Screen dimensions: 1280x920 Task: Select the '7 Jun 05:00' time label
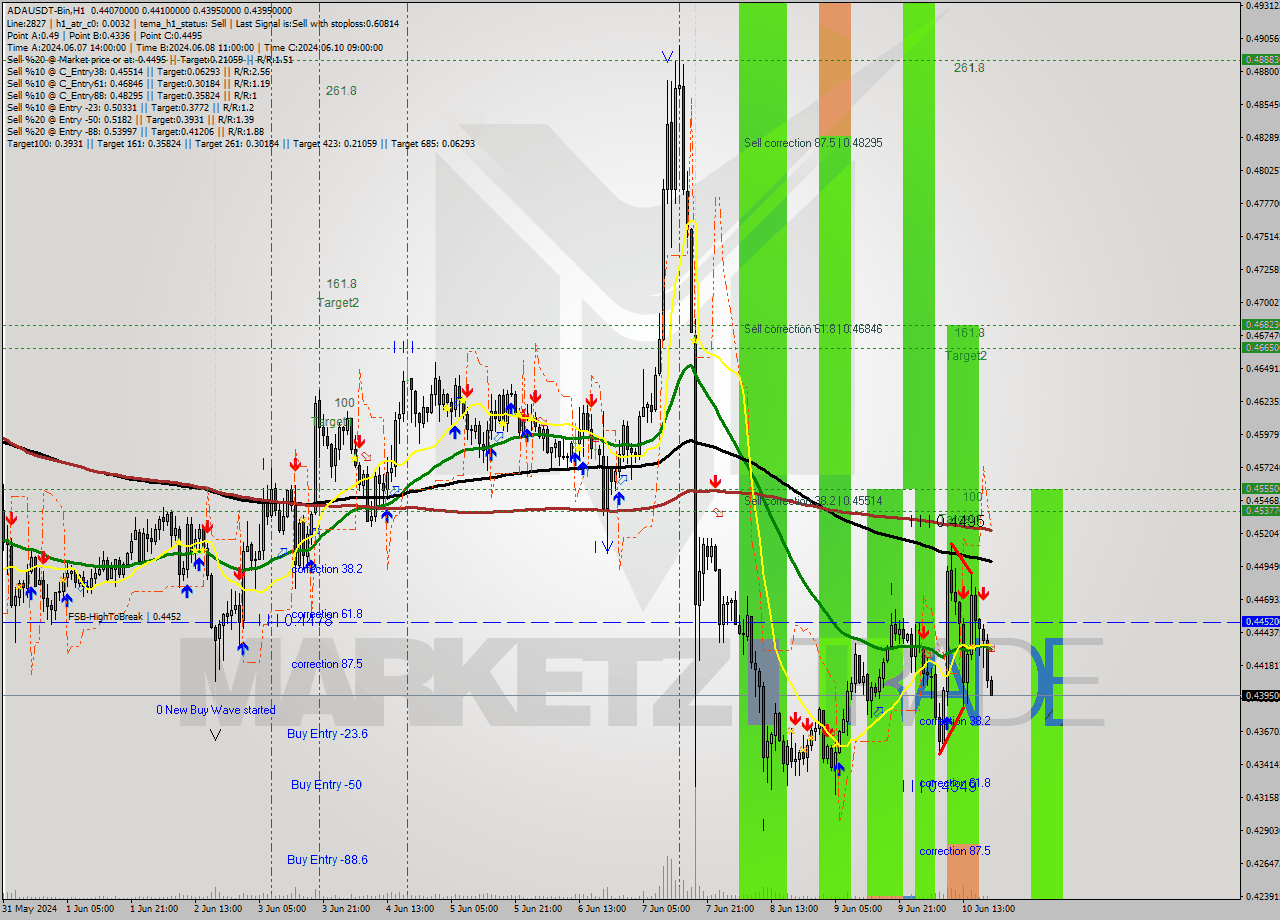tap(665, 909)
